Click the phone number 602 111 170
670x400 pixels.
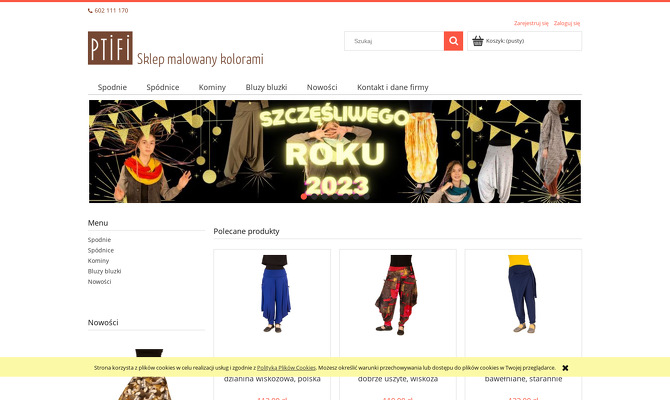[112, 11]
